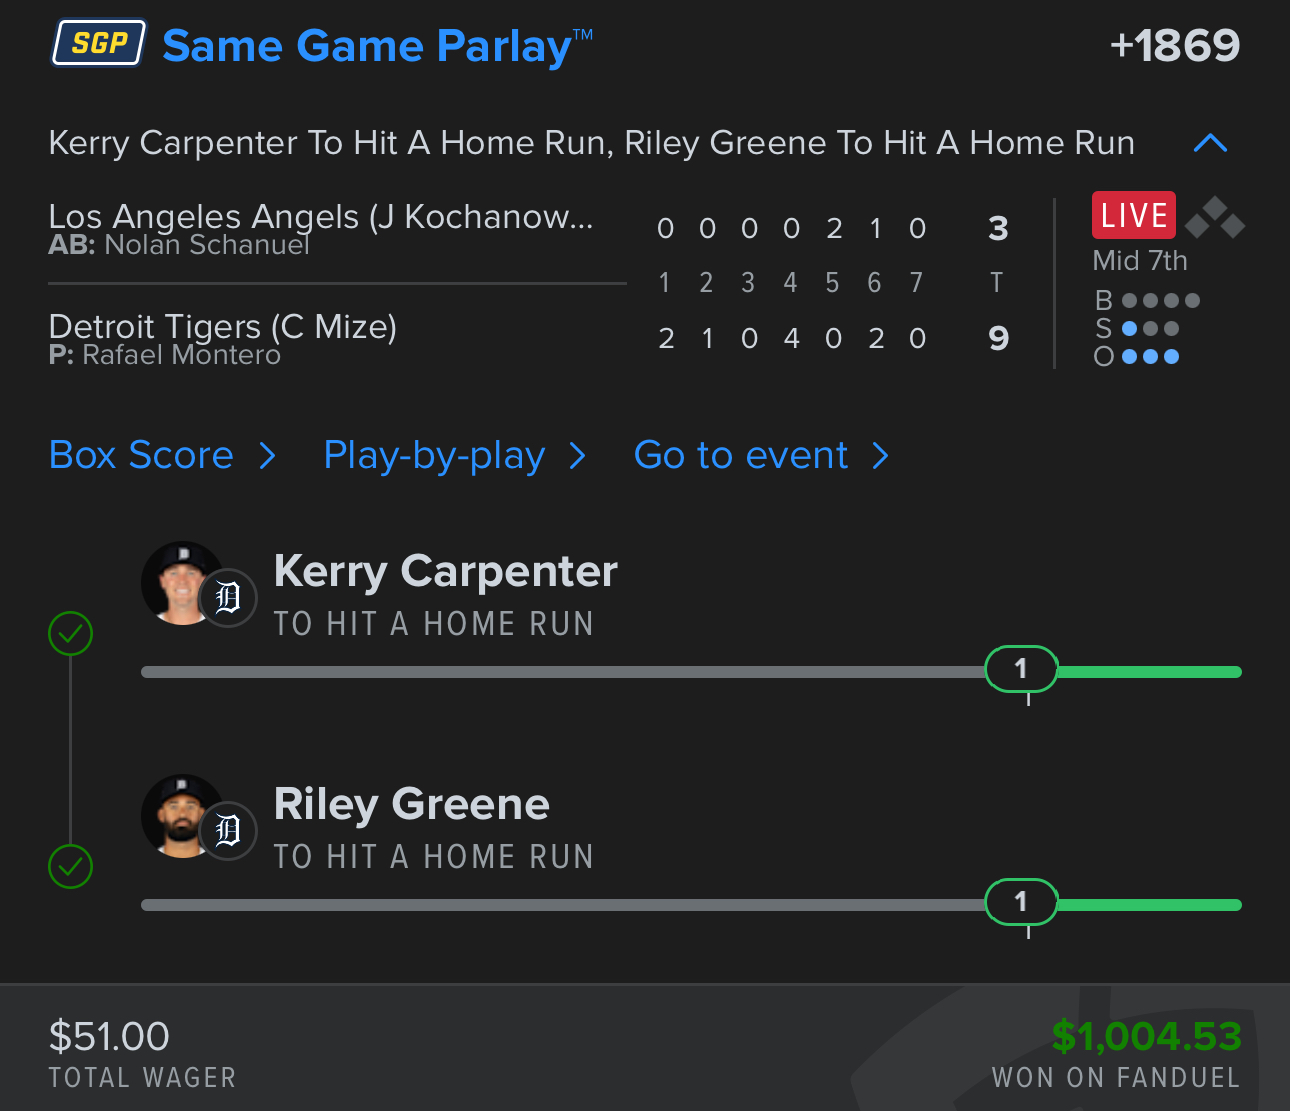This screenshot has width=1290, height=1111.
Task: Tap green checkmark for Riley Greene leg
Action: (x=71, y=866)
